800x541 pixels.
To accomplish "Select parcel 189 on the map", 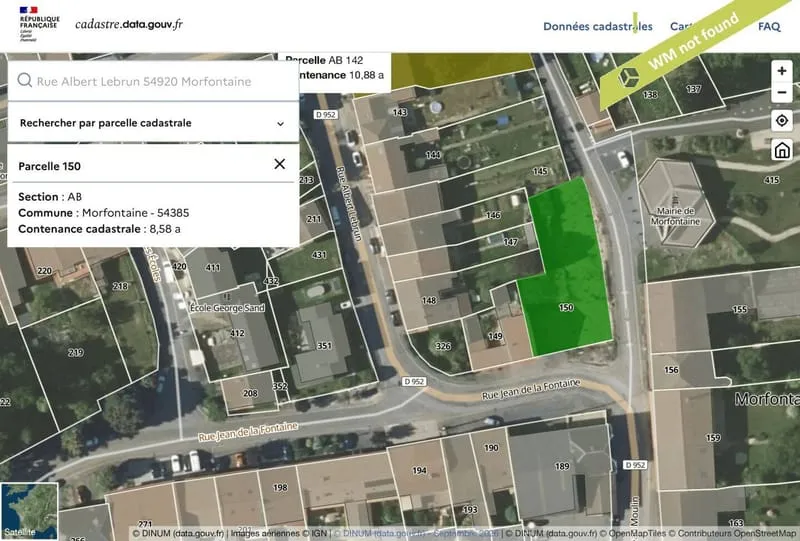I will [x=562, y=465].
